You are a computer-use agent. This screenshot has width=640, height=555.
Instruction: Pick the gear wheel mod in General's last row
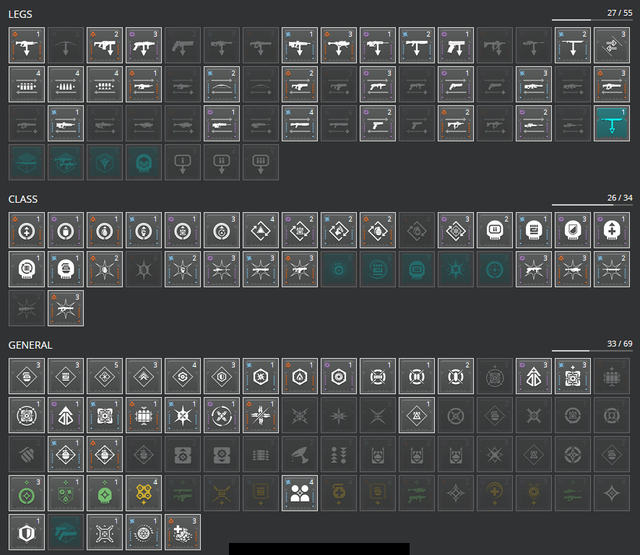(144, 533)
